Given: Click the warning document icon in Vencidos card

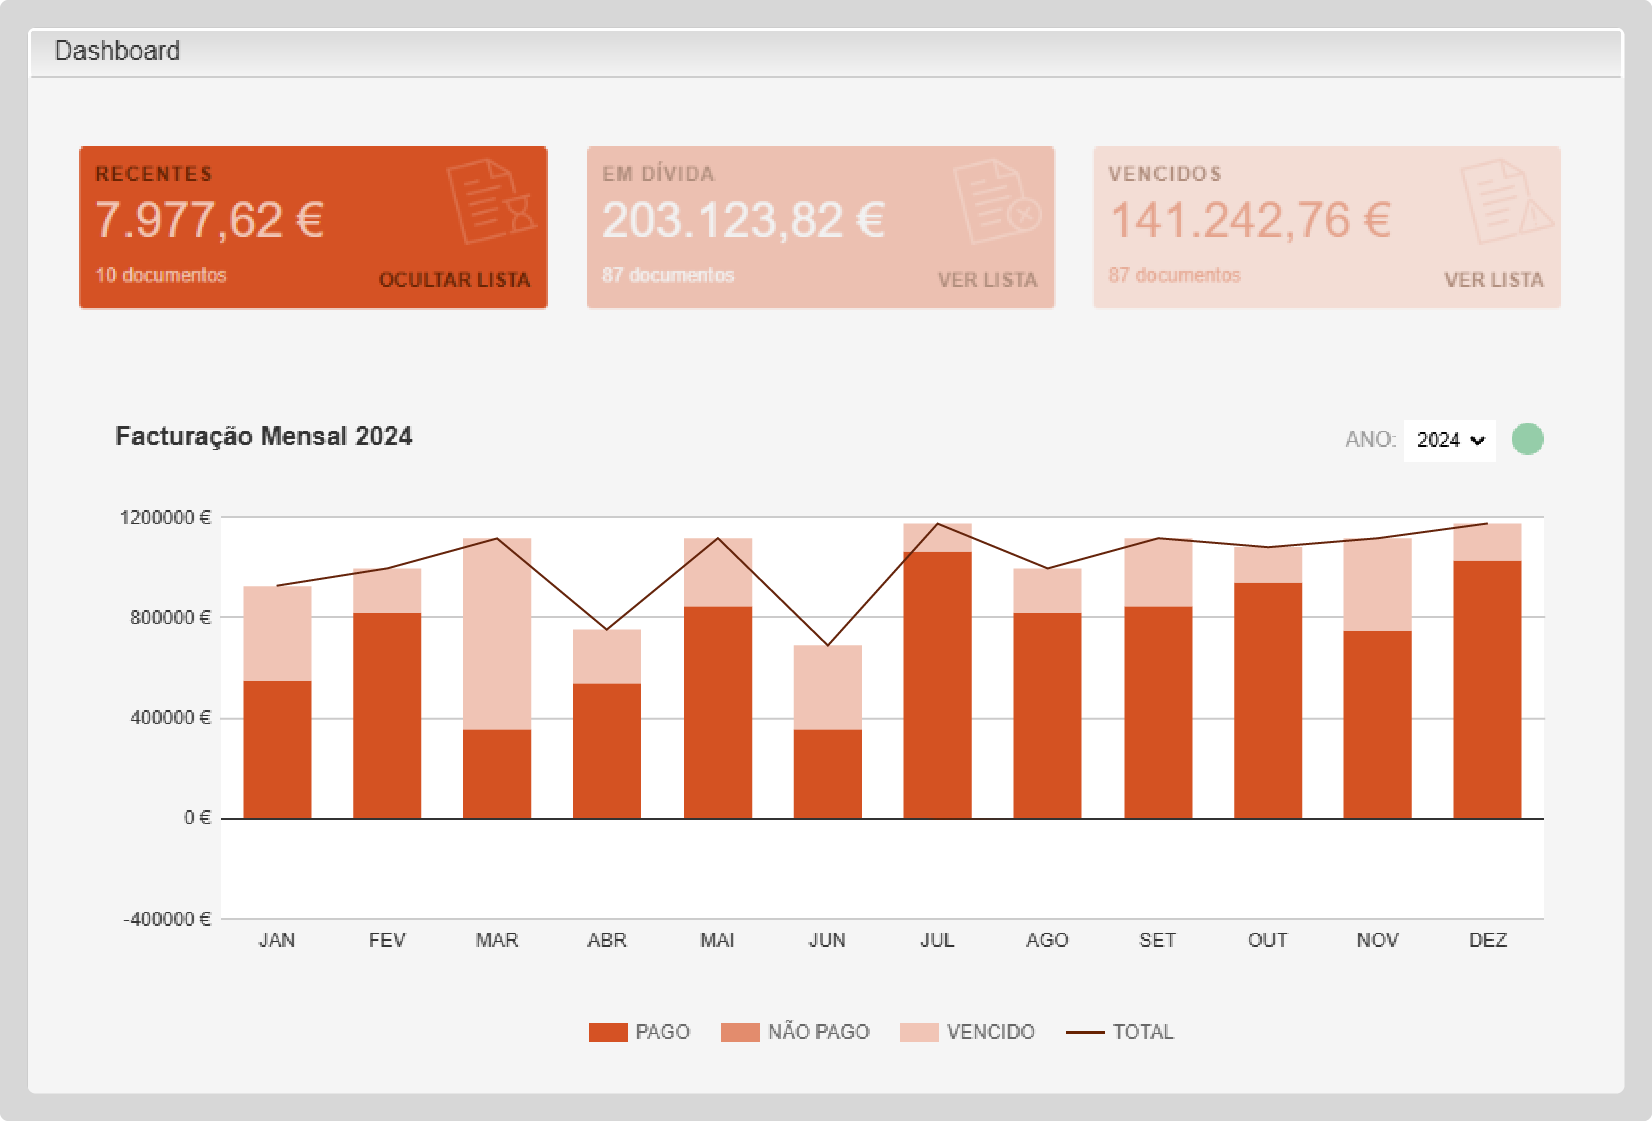Looking at the screenshot, I should point(1504,201).
